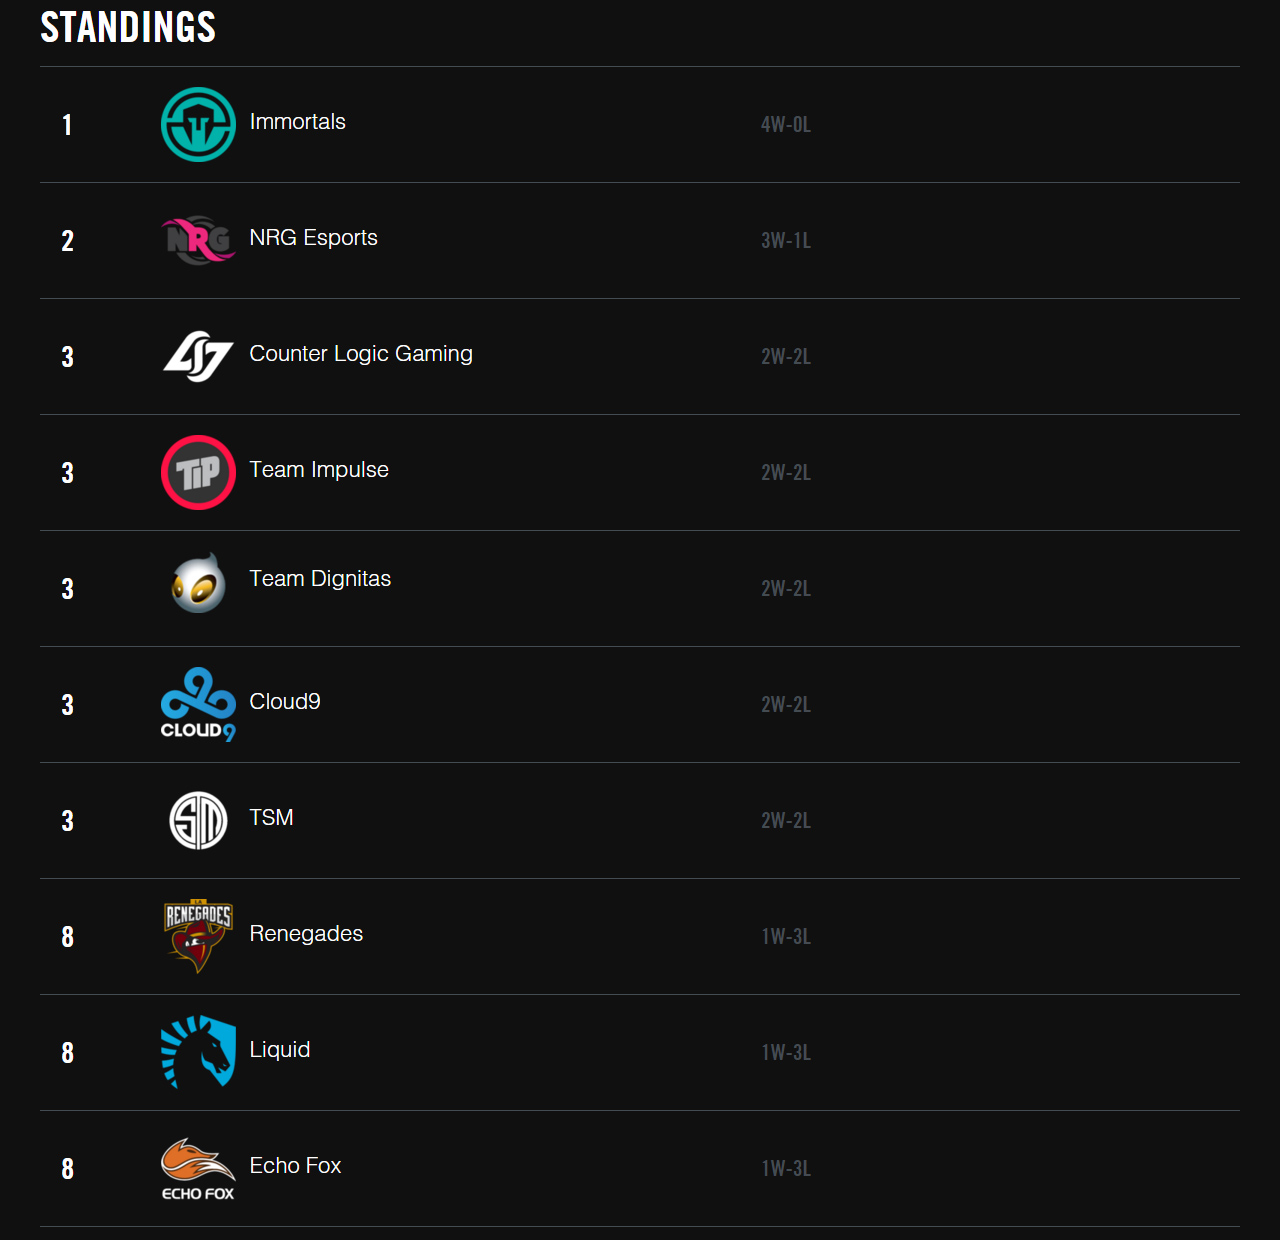Click the rank number 1

[x=67, y=125]
